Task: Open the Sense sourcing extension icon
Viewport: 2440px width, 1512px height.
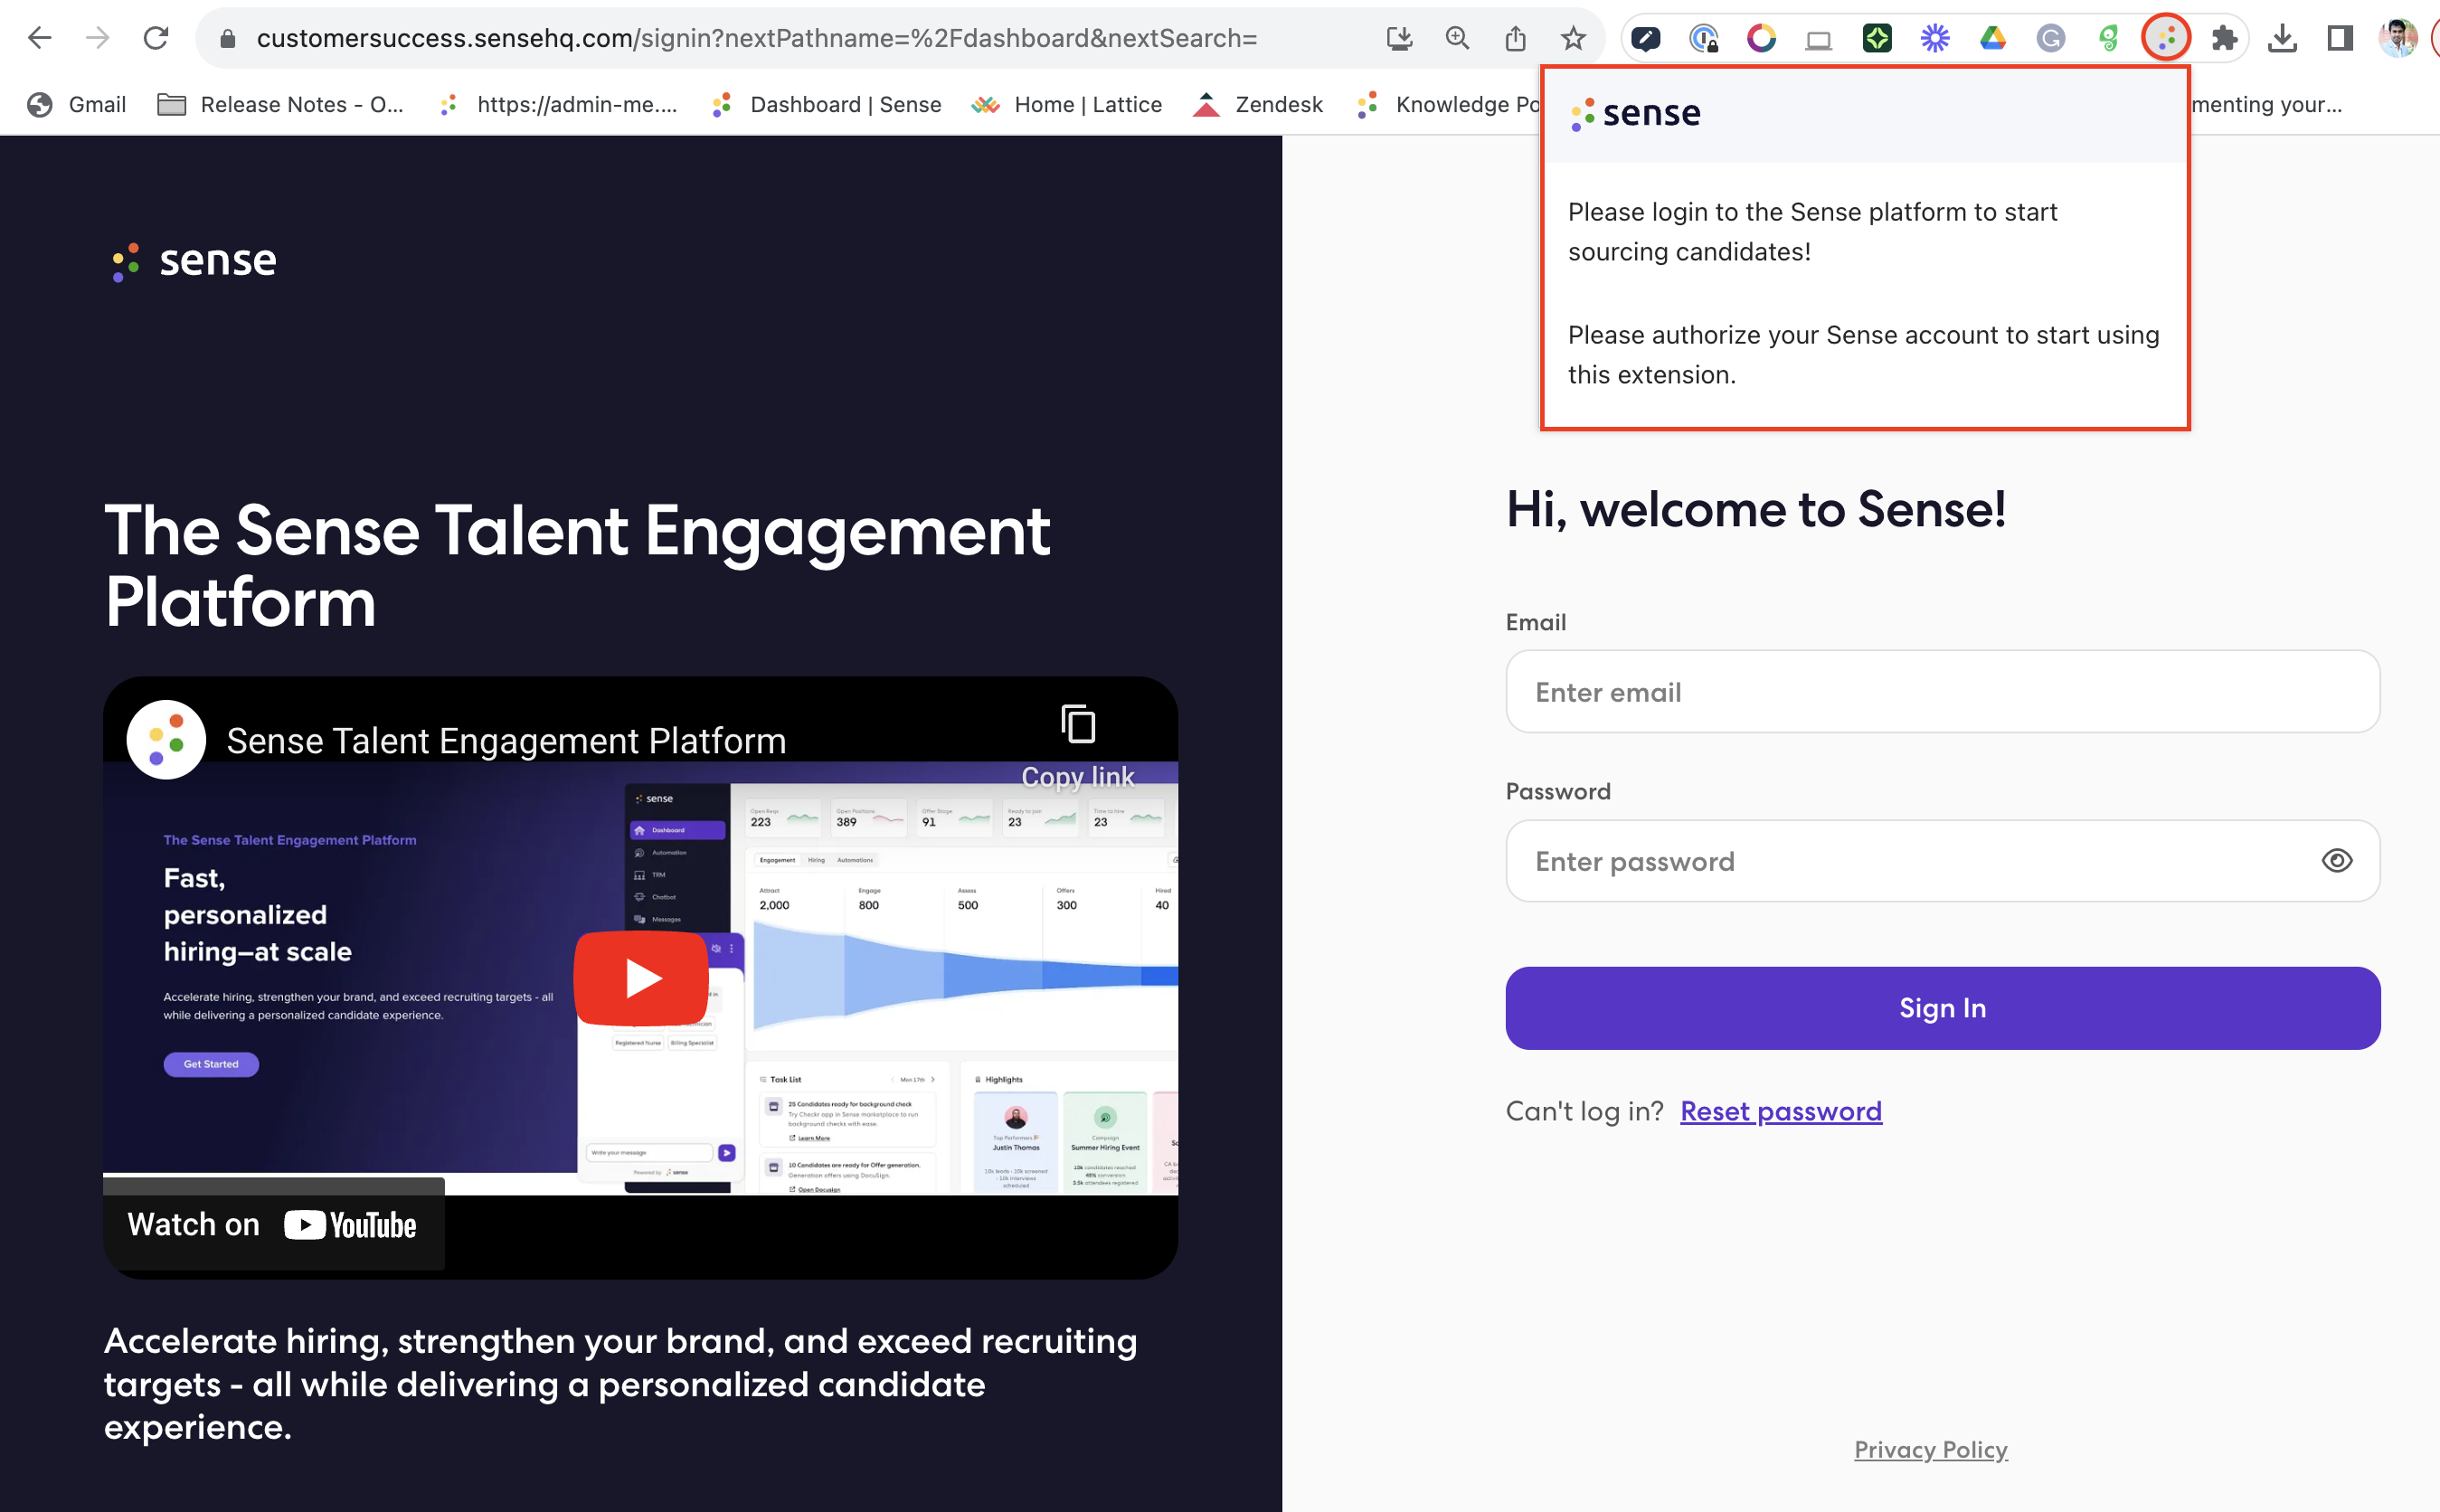Action: (2166, 39)
